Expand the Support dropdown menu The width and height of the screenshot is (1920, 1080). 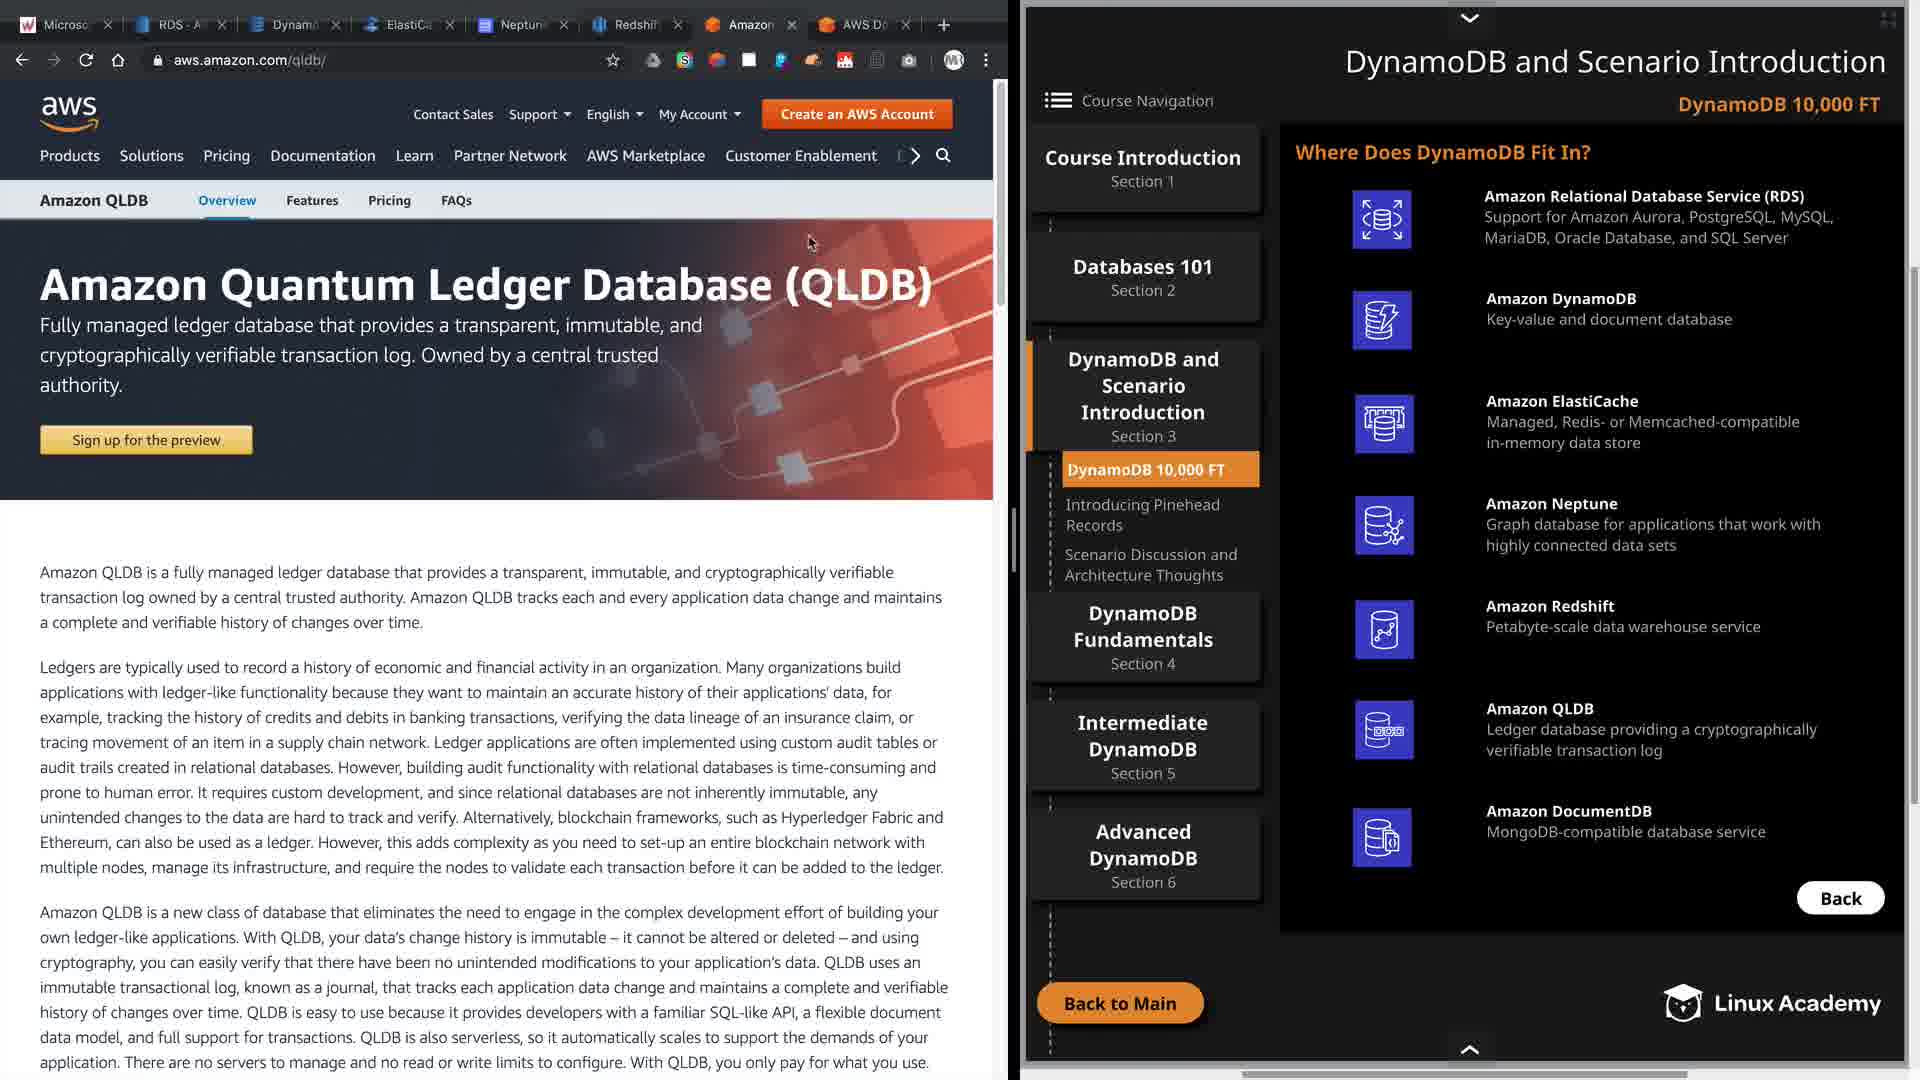(x=540, y=114)
